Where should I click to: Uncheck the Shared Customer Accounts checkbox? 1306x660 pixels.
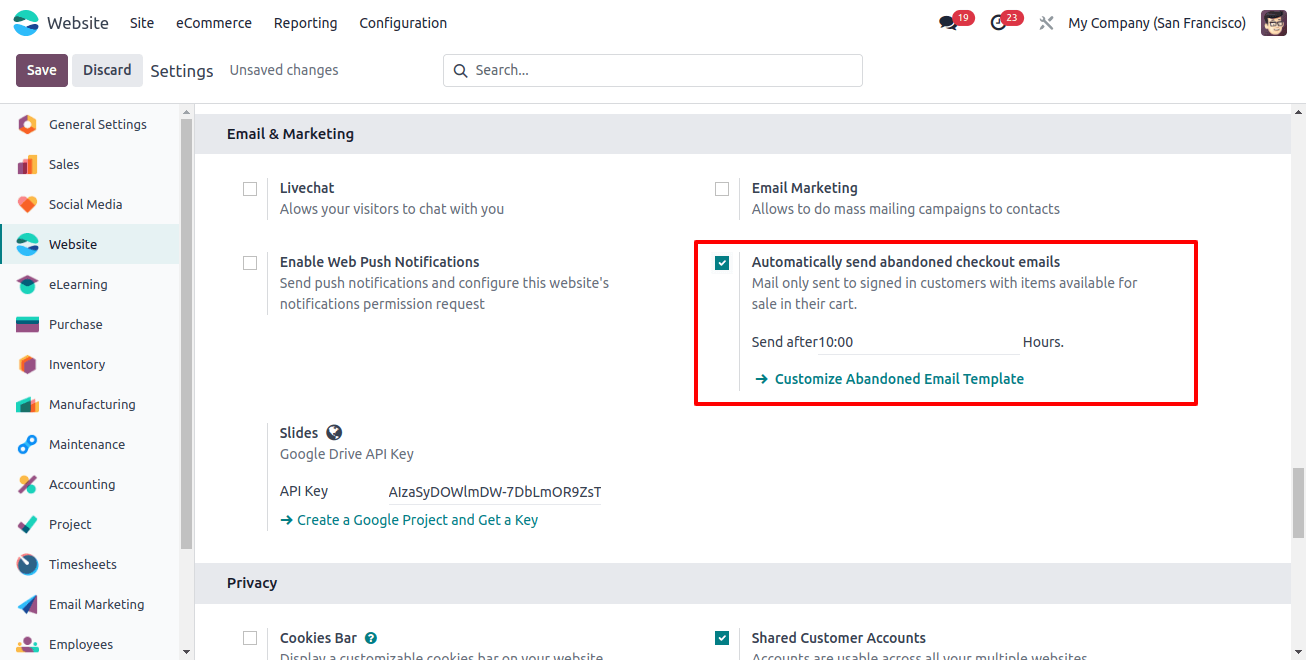pos(722,638)
